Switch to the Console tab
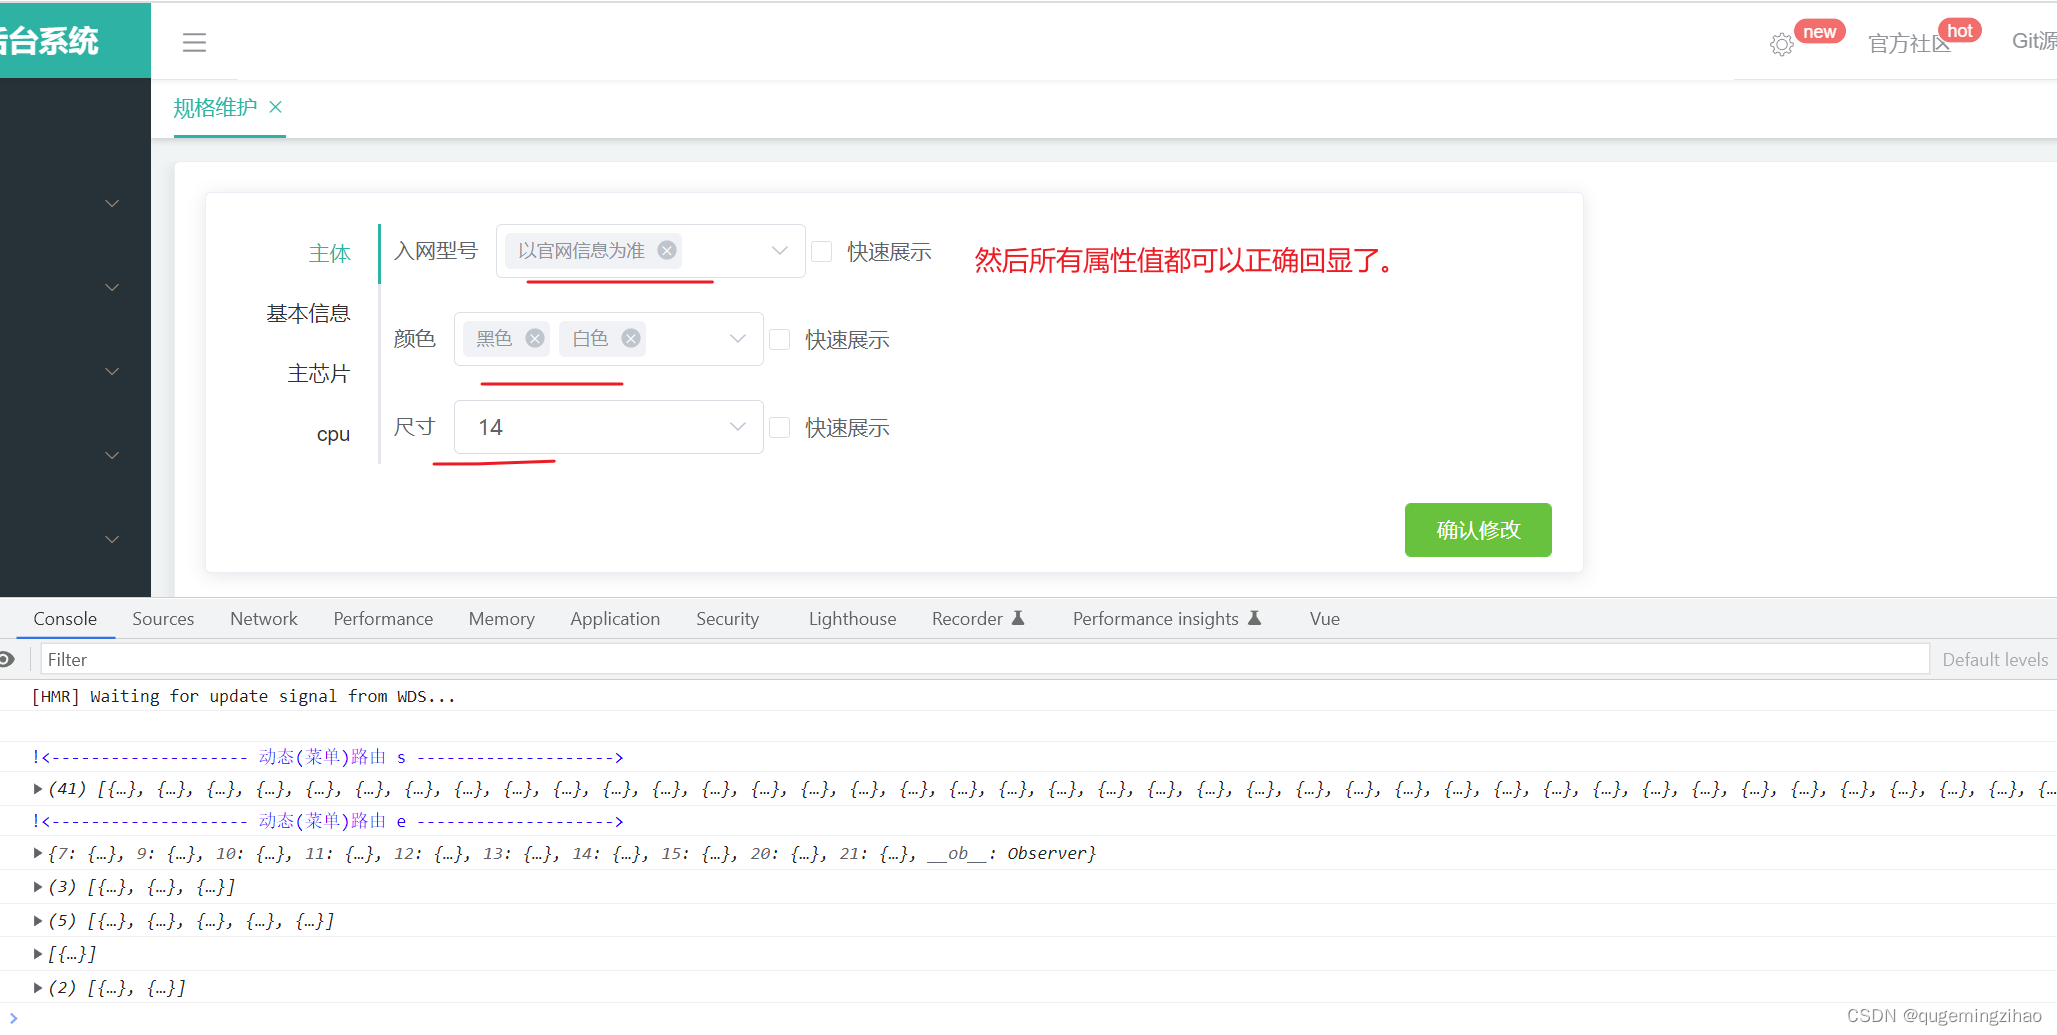 (x=65, y=618)
